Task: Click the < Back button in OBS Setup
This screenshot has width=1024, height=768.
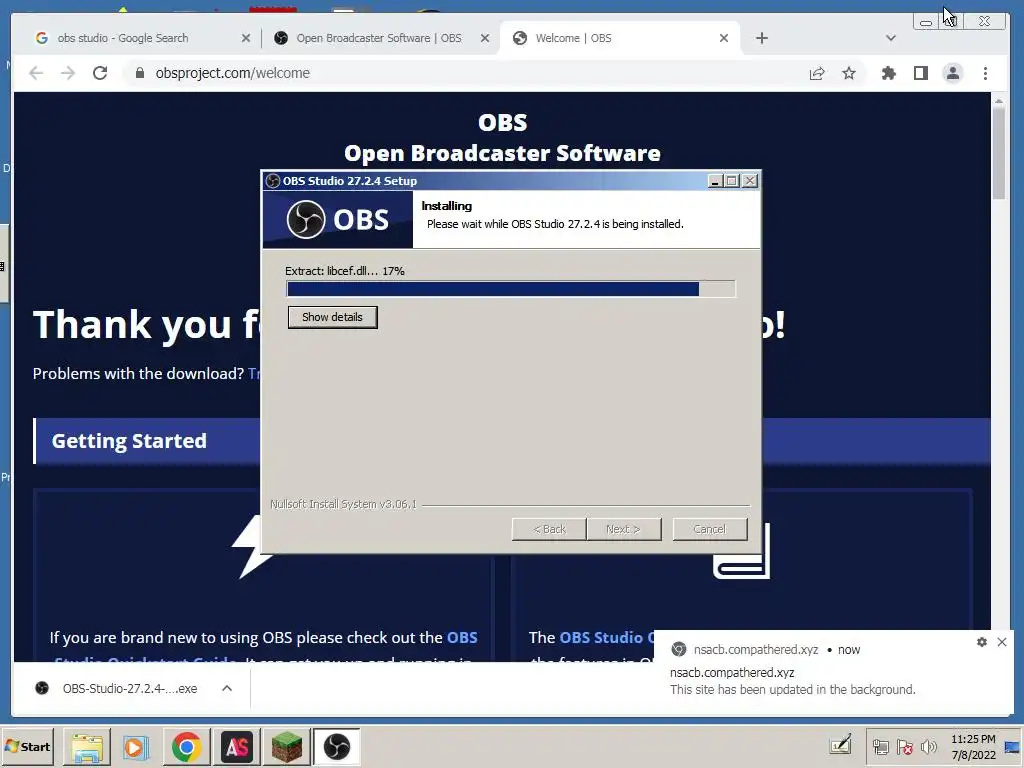Action: pyautogui.click(x=549, y=529)
